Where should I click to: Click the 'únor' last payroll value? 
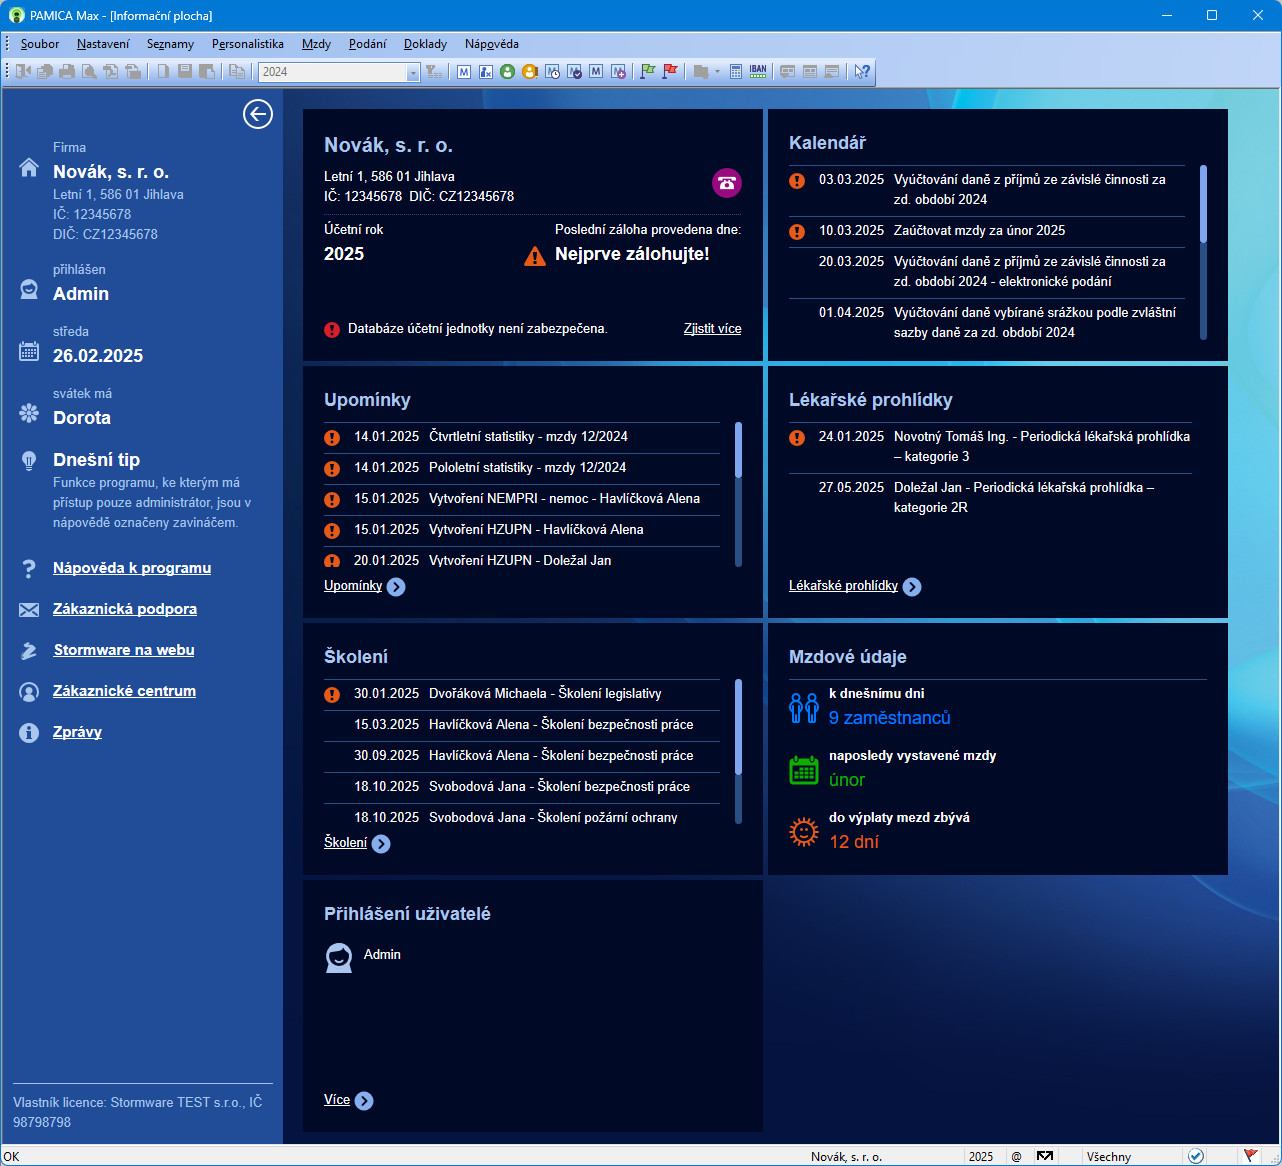pyautogui.click(x=847, y=780)
